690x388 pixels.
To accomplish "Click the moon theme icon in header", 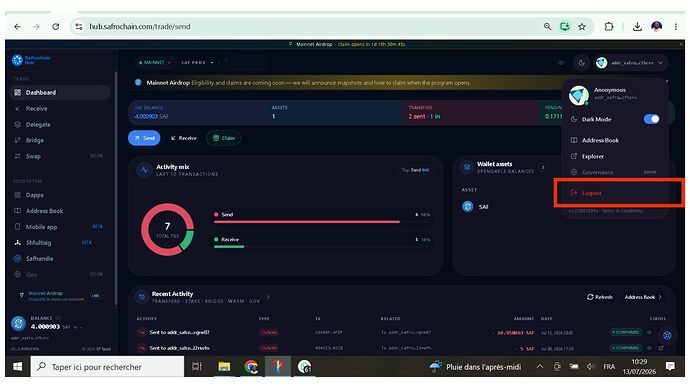I will tap(582, 63).
